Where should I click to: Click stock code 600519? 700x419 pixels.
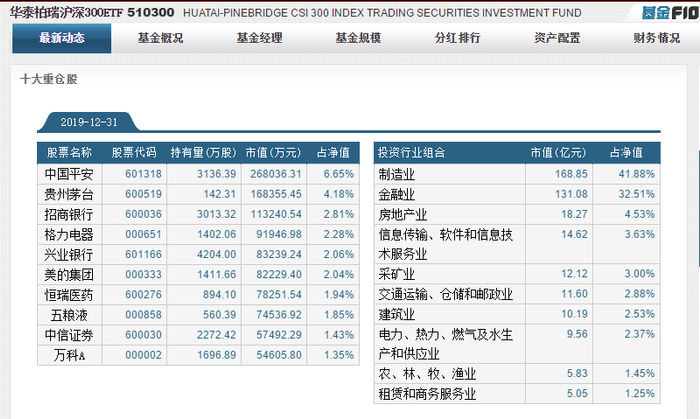pyautogui.click(x=143, y=194)
